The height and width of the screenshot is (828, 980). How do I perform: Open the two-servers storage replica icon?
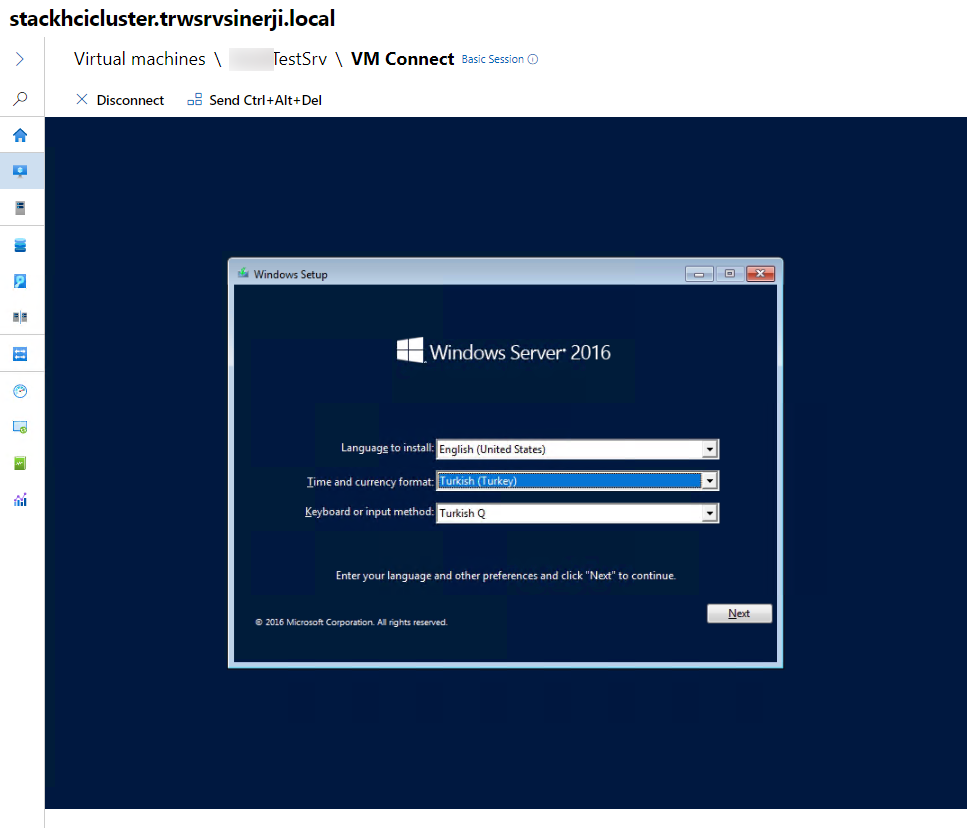pos(20,317)
